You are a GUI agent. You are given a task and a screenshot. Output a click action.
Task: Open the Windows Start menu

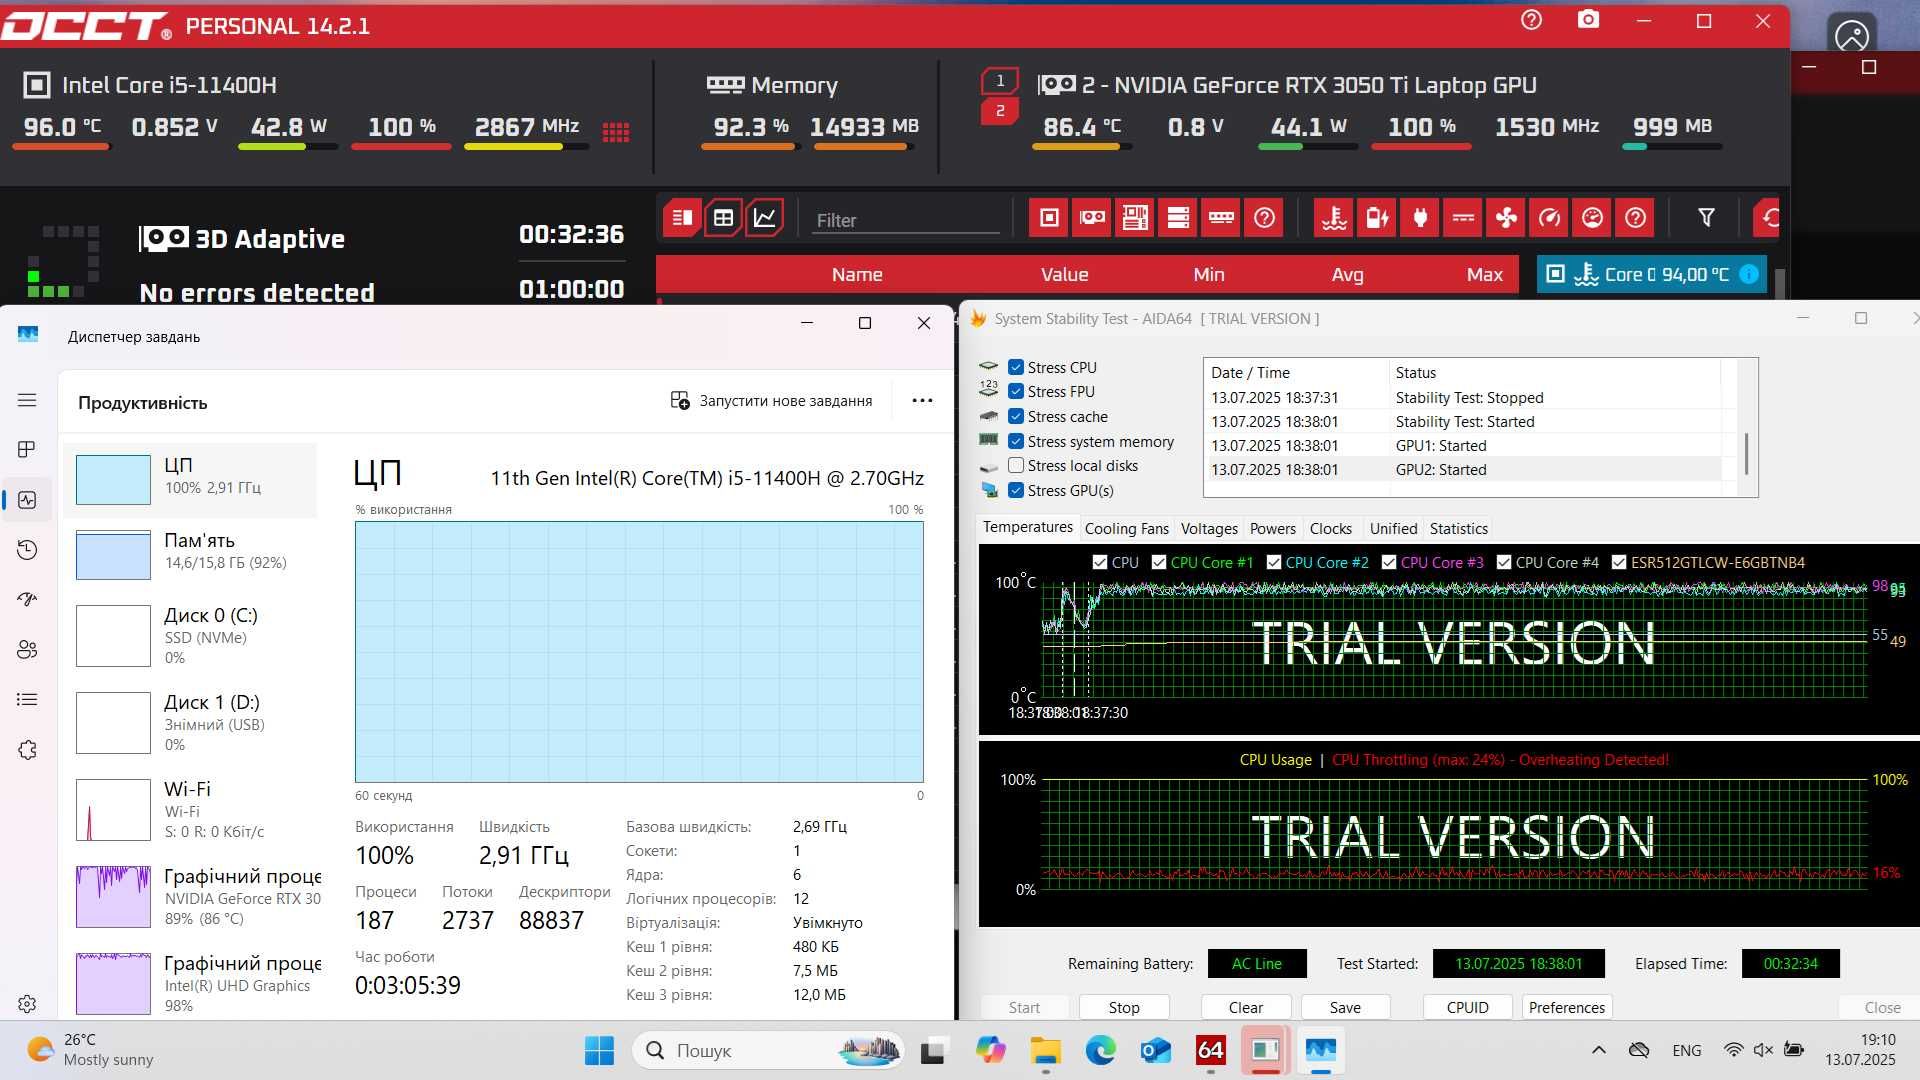599,1050
